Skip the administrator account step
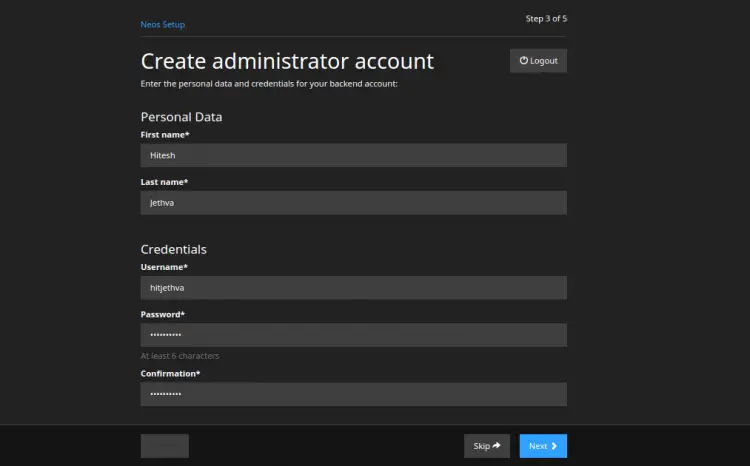Image resolution: width=750 pixels, height=466 pixels. (x=486, y=446)
